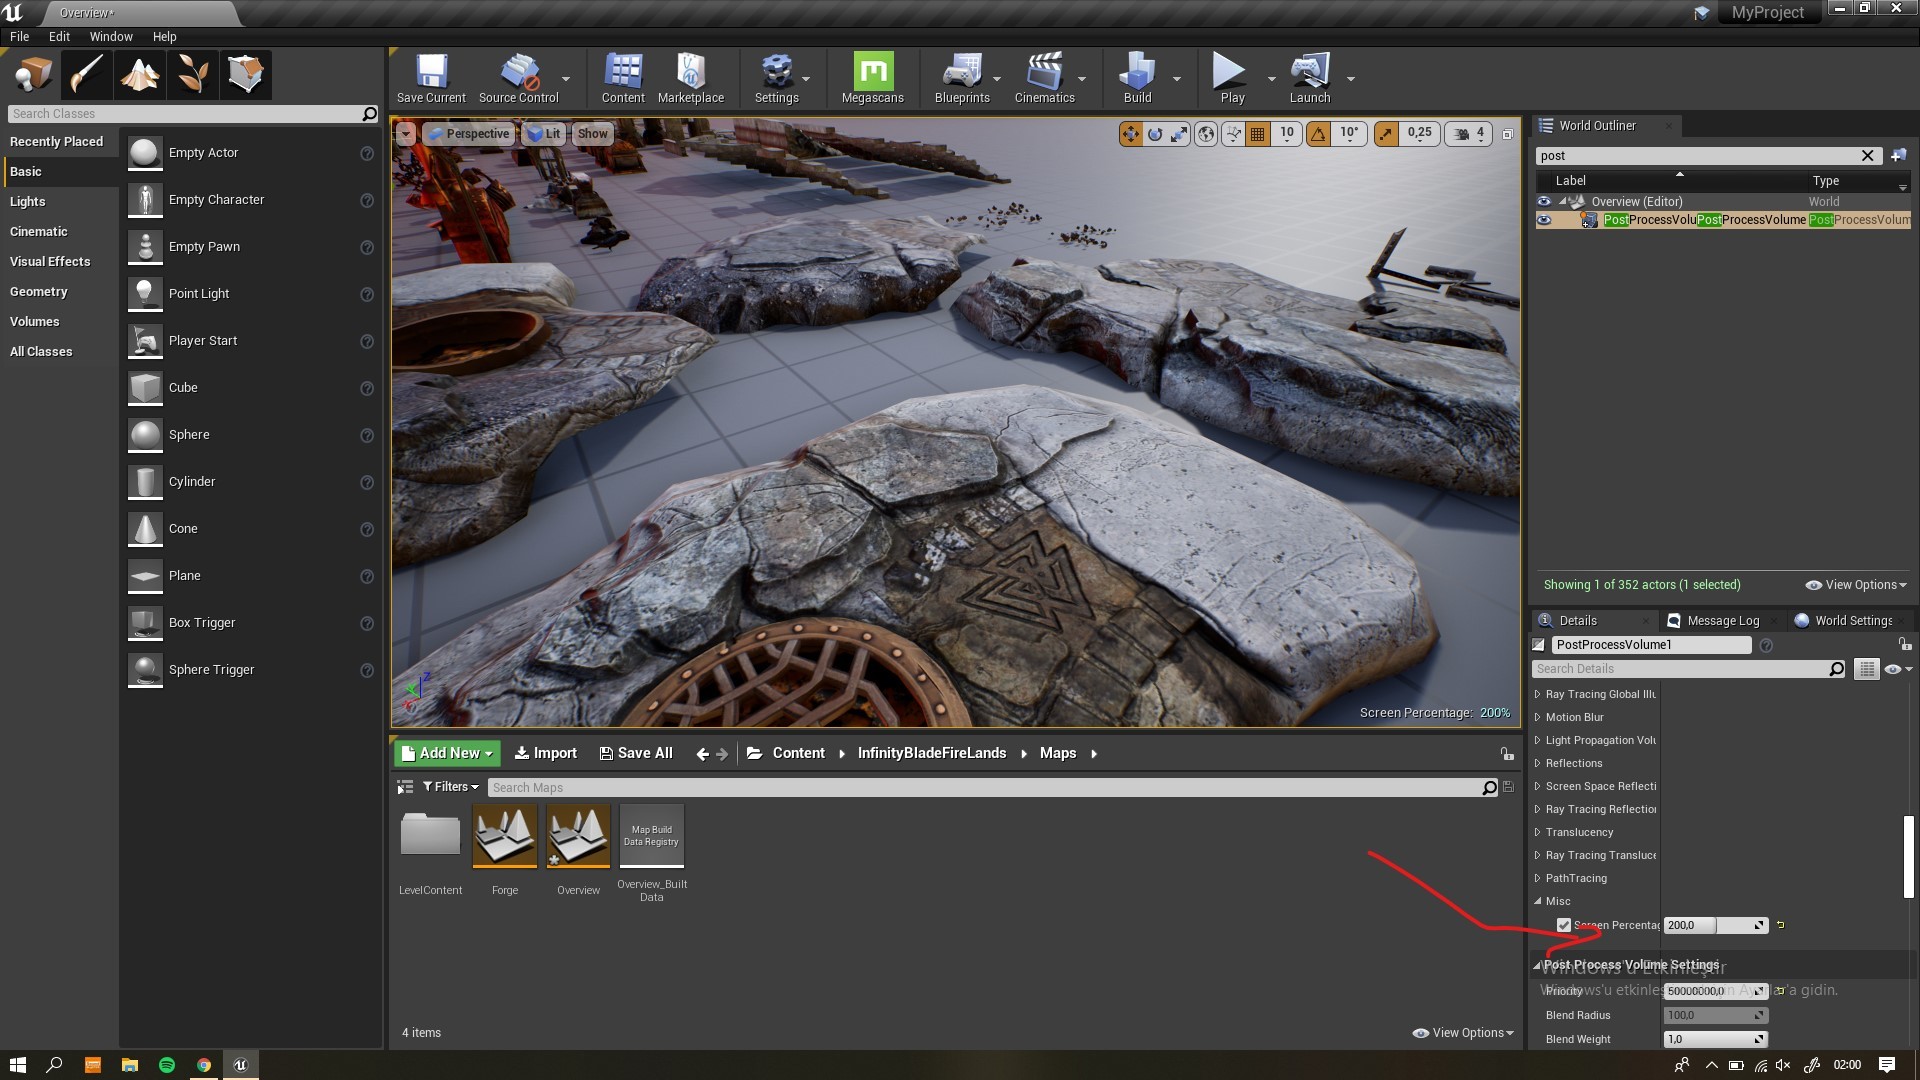The height and width of the screenshot is (1080, 1920).
Task: Open the Filters dropdown in Content Browser
Action: [451, 787]
